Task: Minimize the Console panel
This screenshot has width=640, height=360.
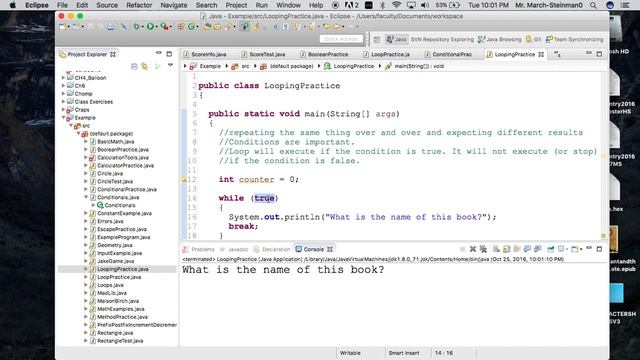Action: coord(589,248)
